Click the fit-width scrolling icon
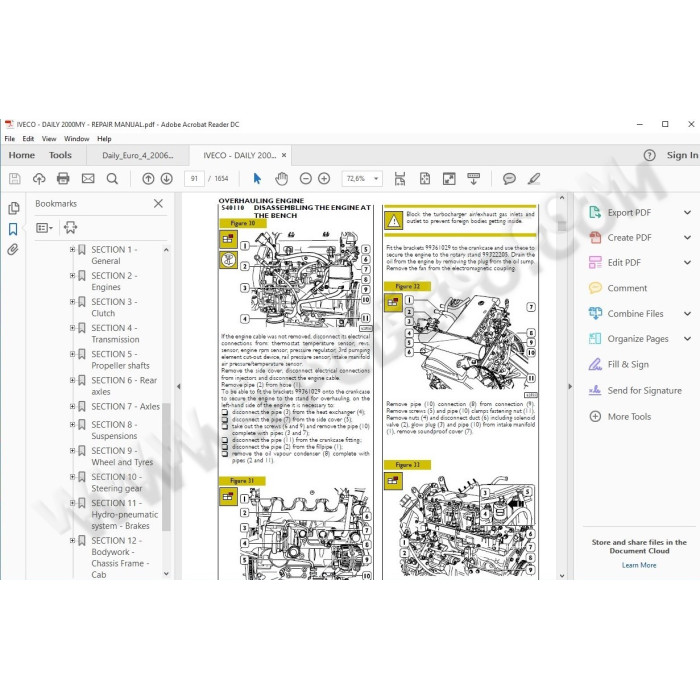Image resolution: width=700 pixels, height=700 pixels. pos(400,179)
